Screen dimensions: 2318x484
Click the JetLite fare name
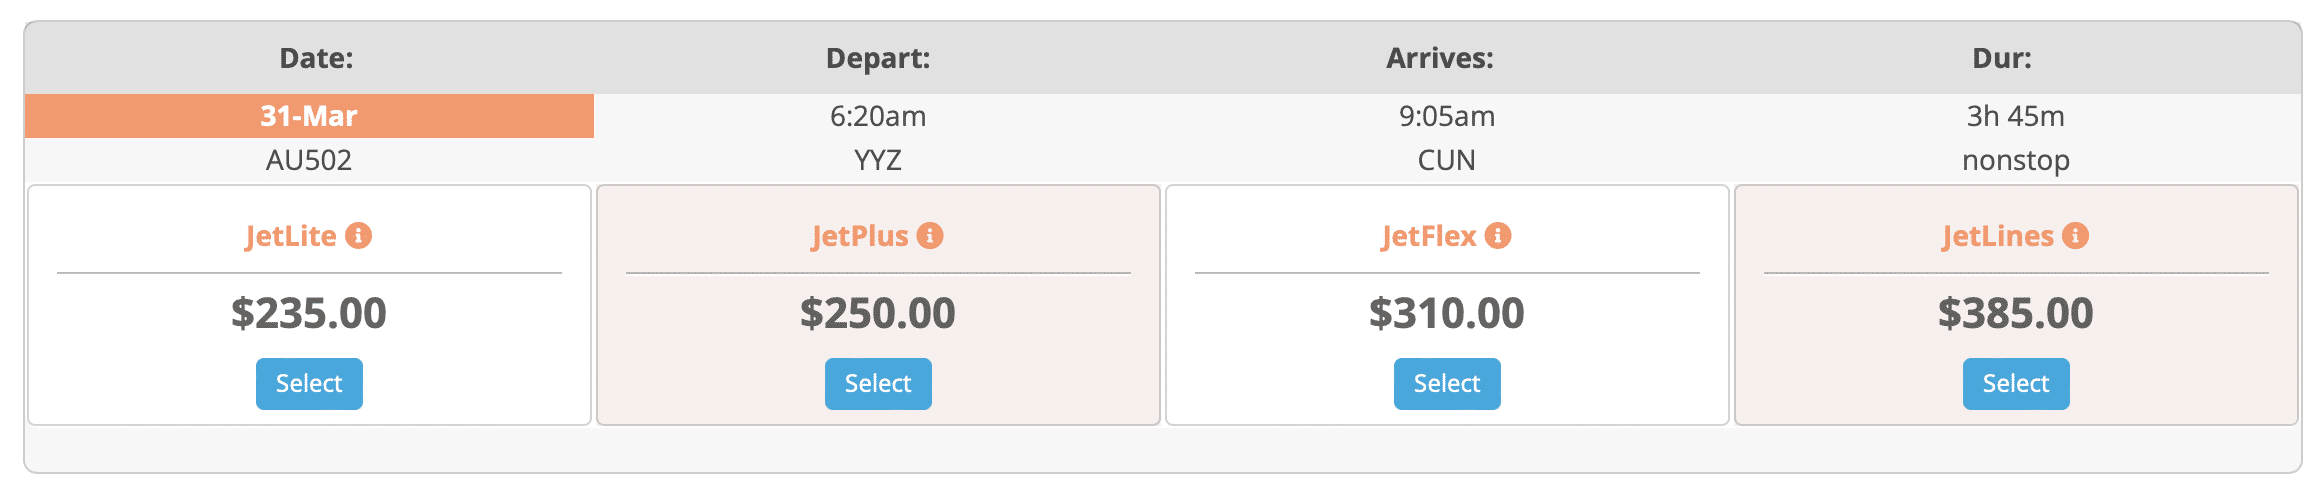click(291, 236)
